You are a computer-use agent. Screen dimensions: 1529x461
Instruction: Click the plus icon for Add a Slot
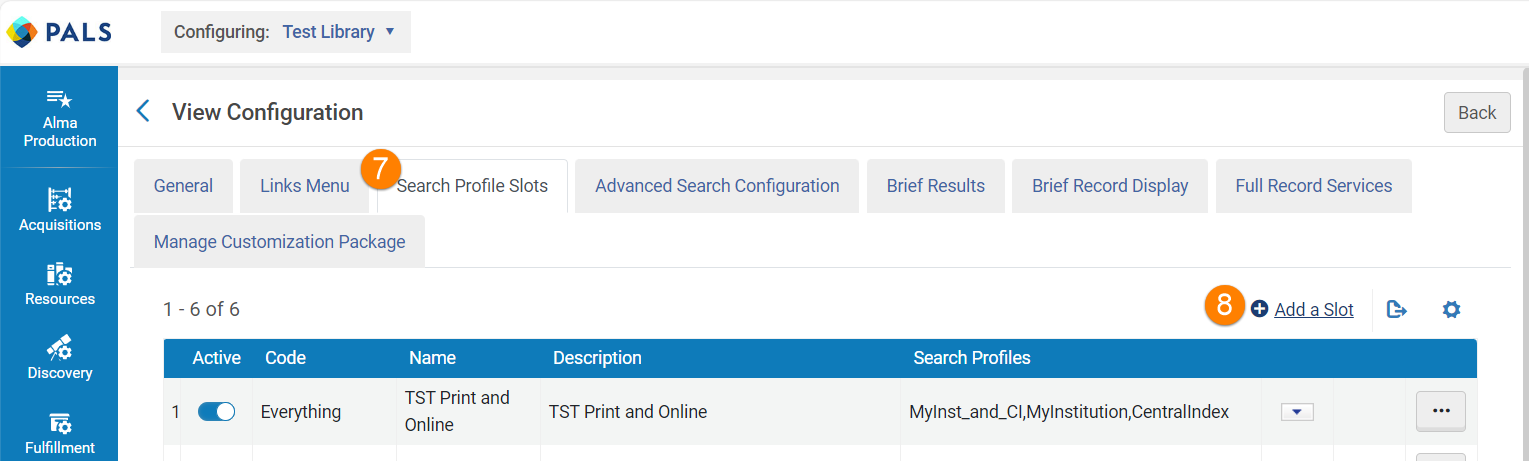[x=1260, y=309]
